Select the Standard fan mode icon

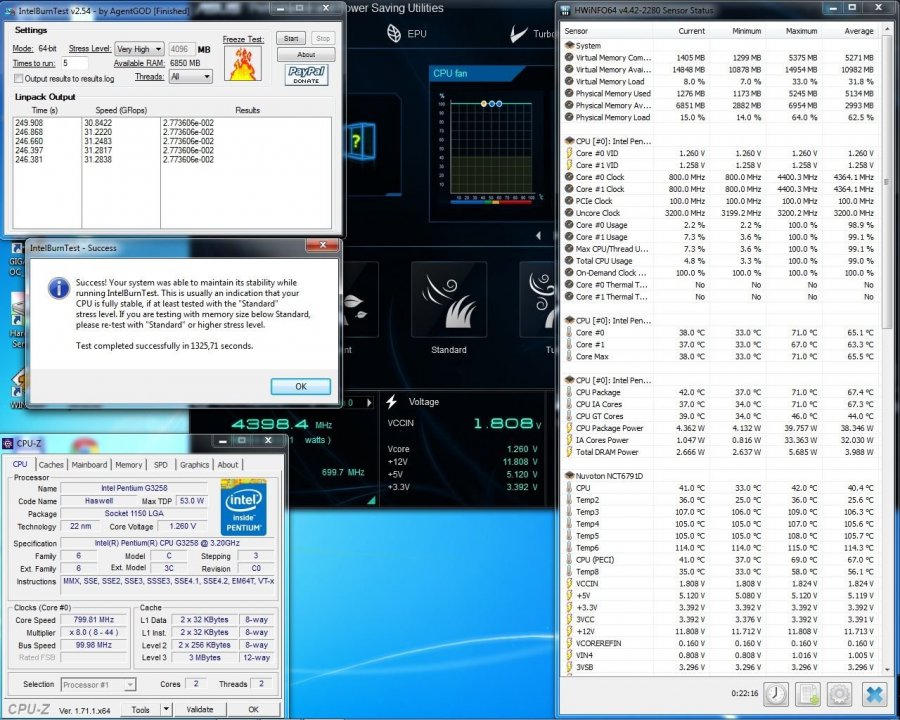[x=449, y=299]
